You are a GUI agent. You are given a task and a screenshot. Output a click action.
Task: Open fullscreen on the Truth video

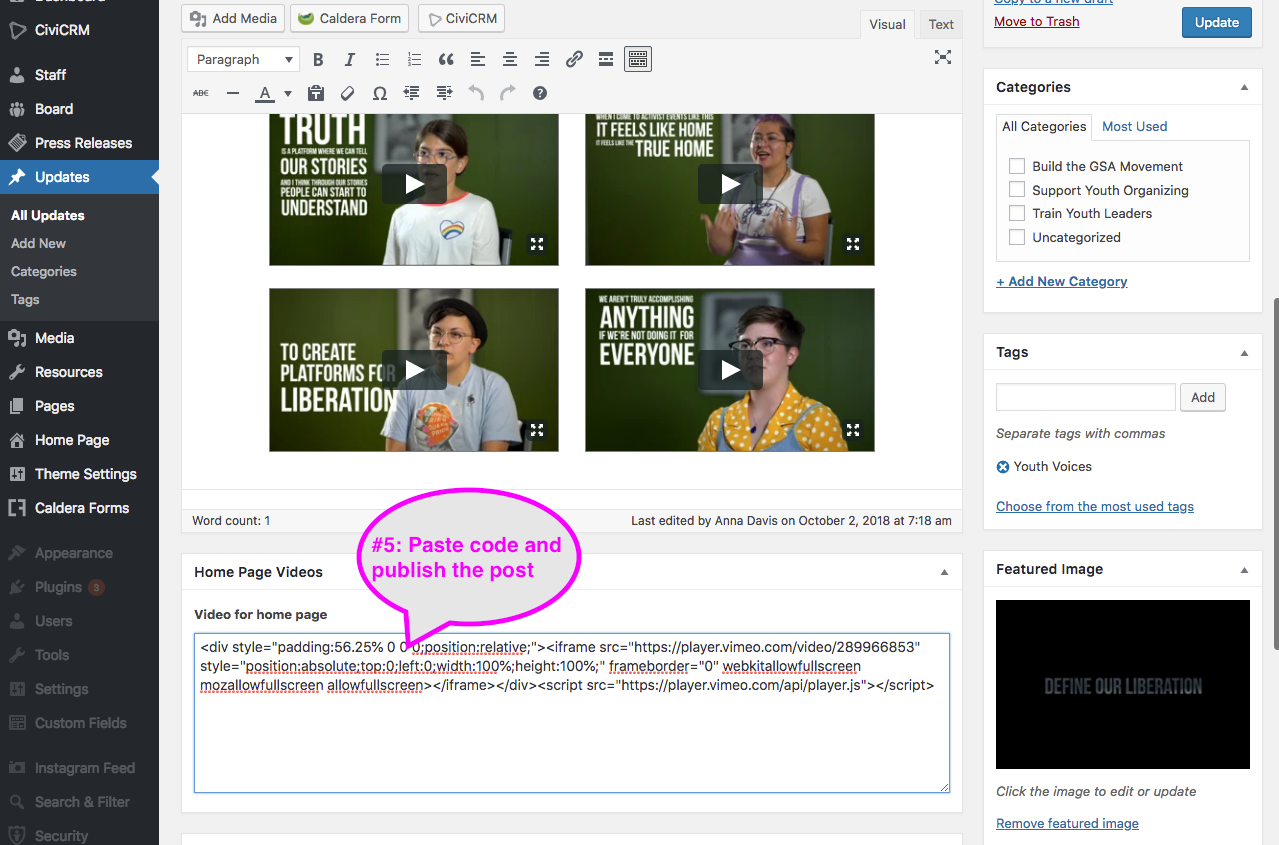pos(537,243)
